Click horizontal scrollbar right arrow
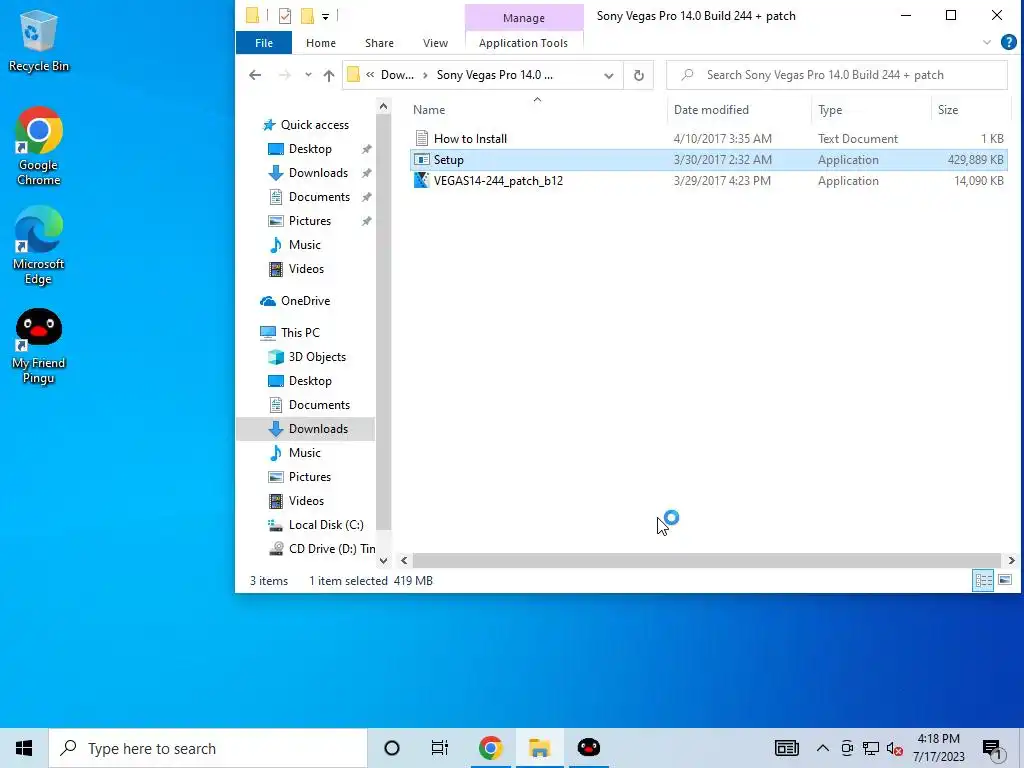 click(1011, 560)
